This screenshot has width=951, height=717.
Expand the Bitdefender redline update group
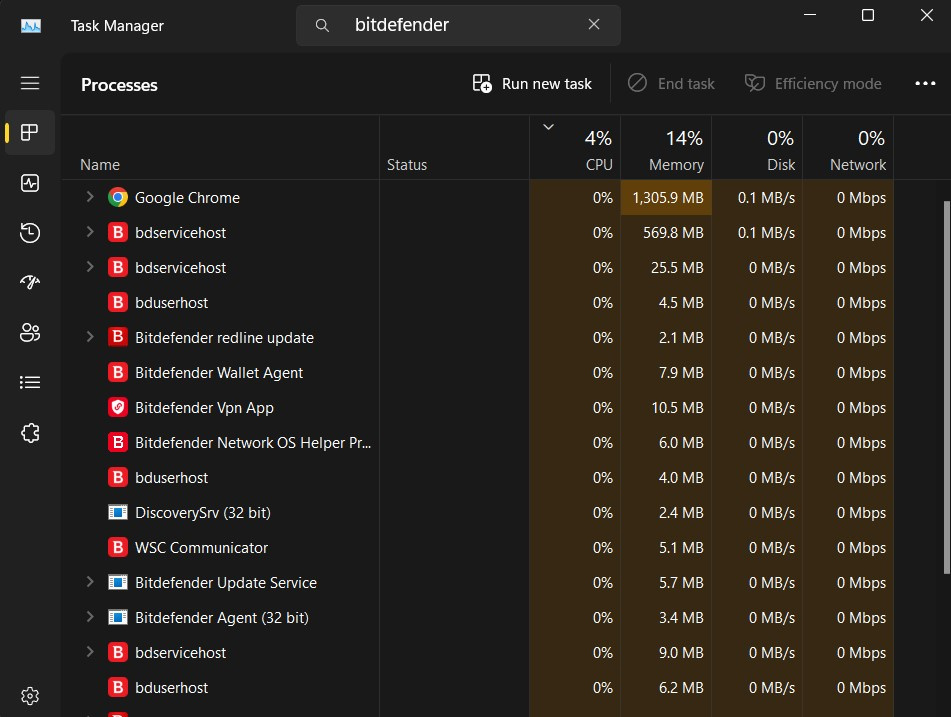90,337
